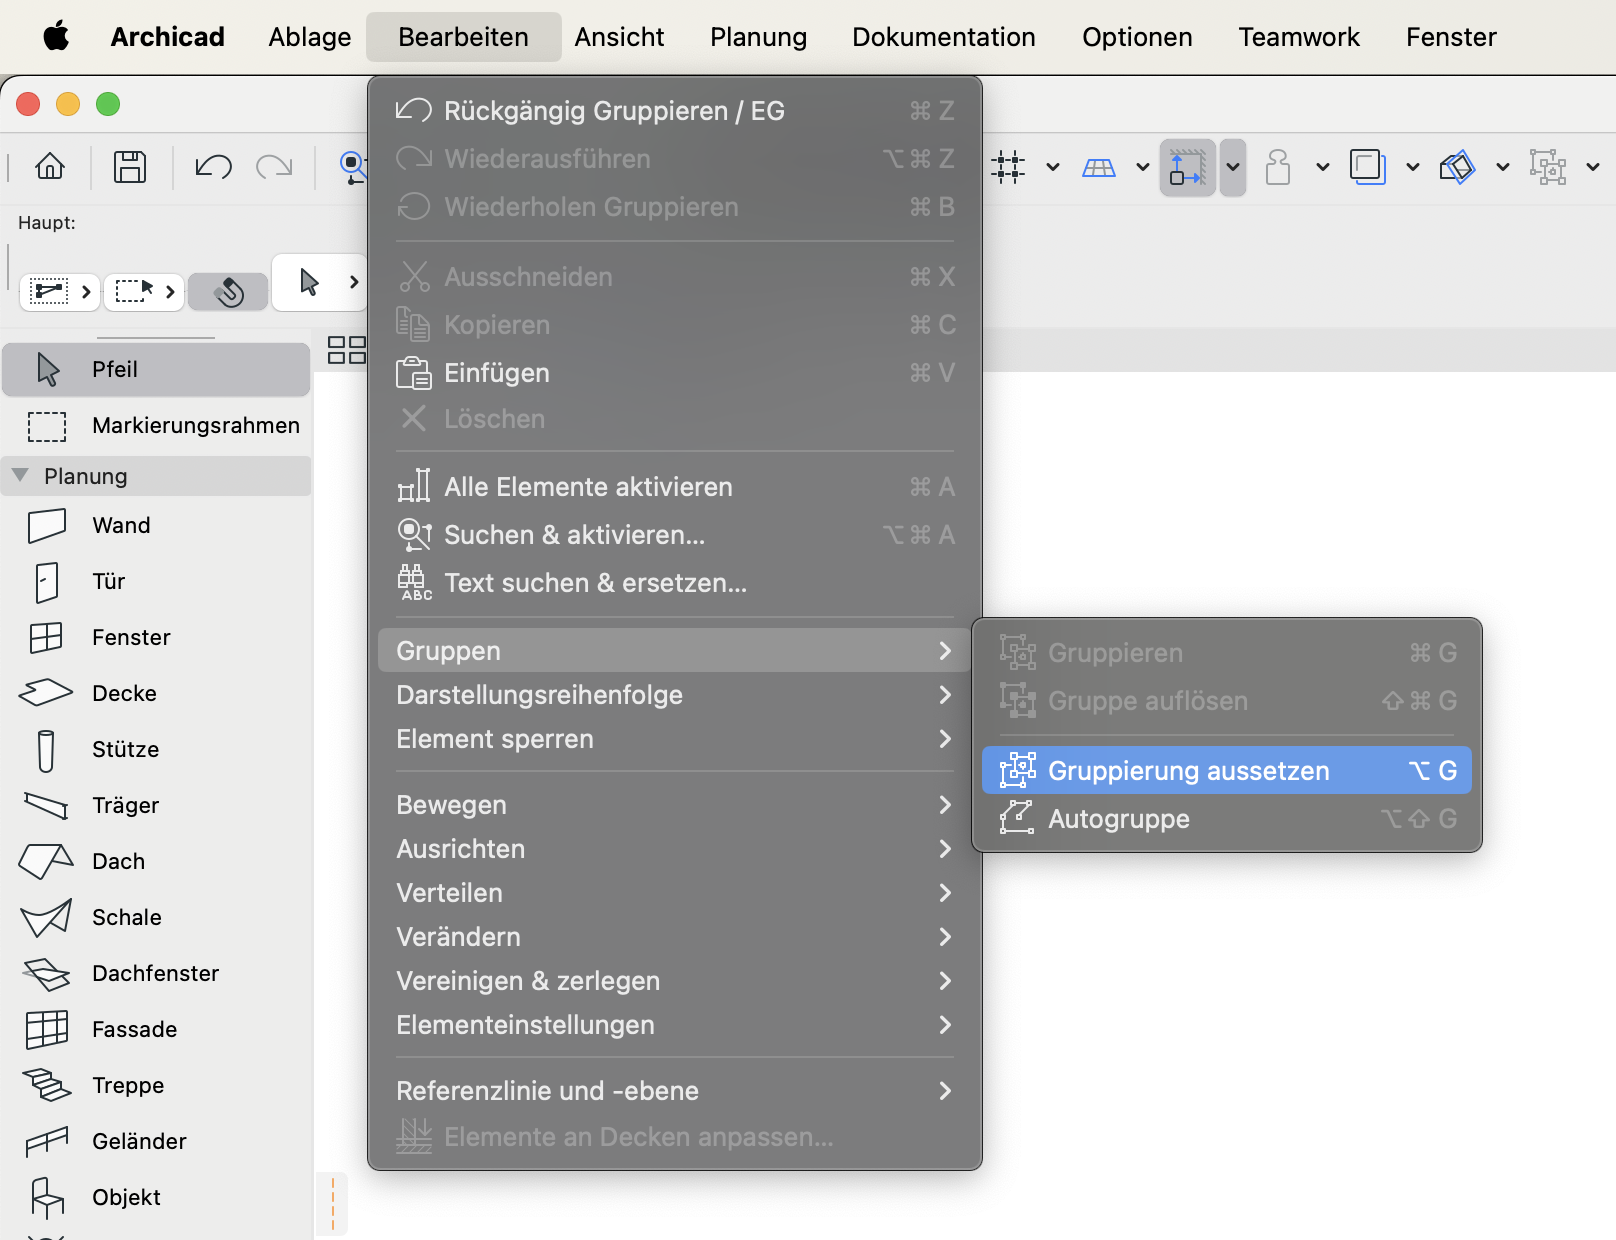Open the Dokumentation menu
This screenshot has width=1616, height=1240.
[944, 37]
